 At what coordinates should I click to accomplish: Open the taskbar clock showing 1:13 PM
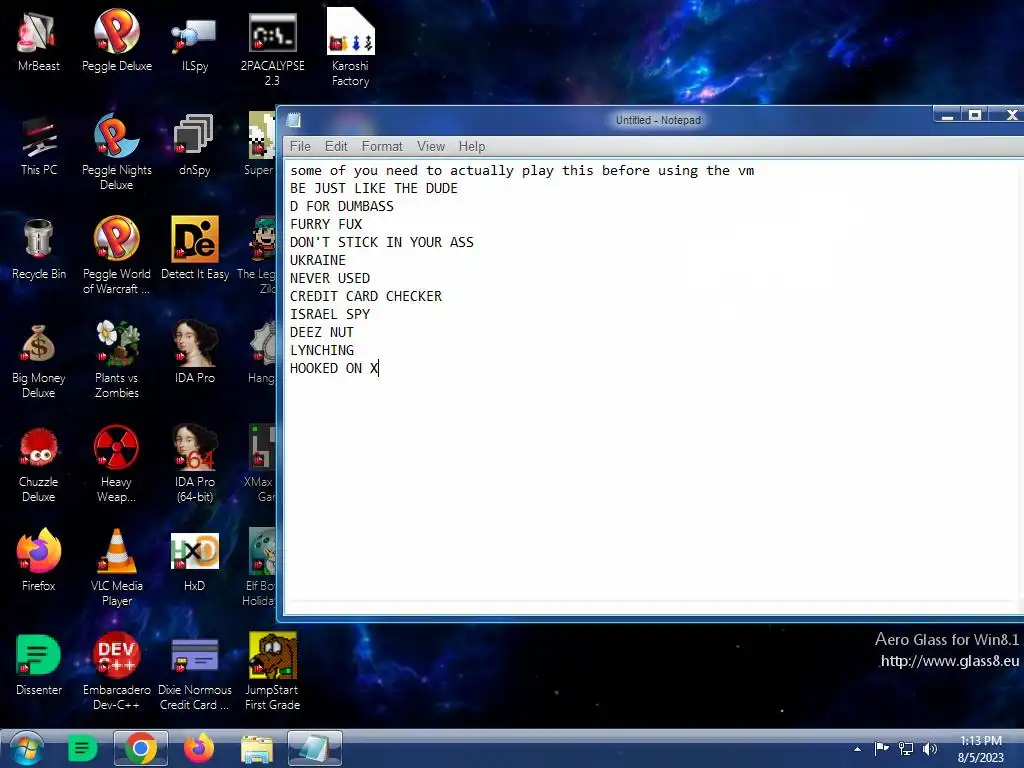[x=980, y=749]
